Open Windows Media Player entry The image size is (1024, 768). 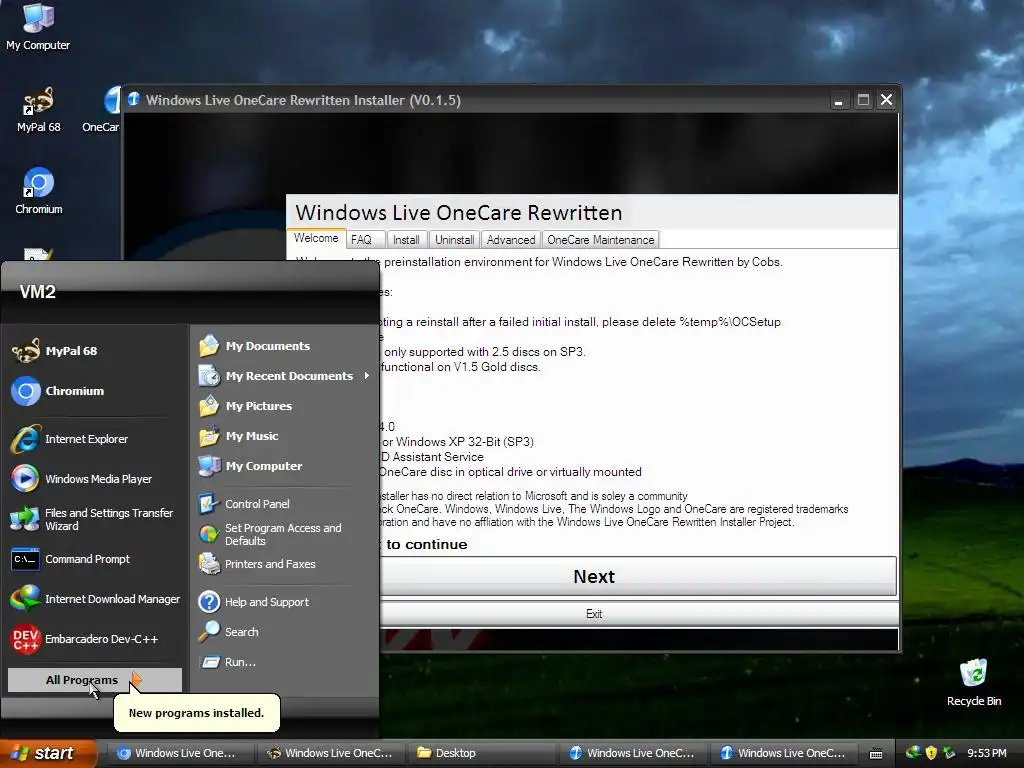95,479
